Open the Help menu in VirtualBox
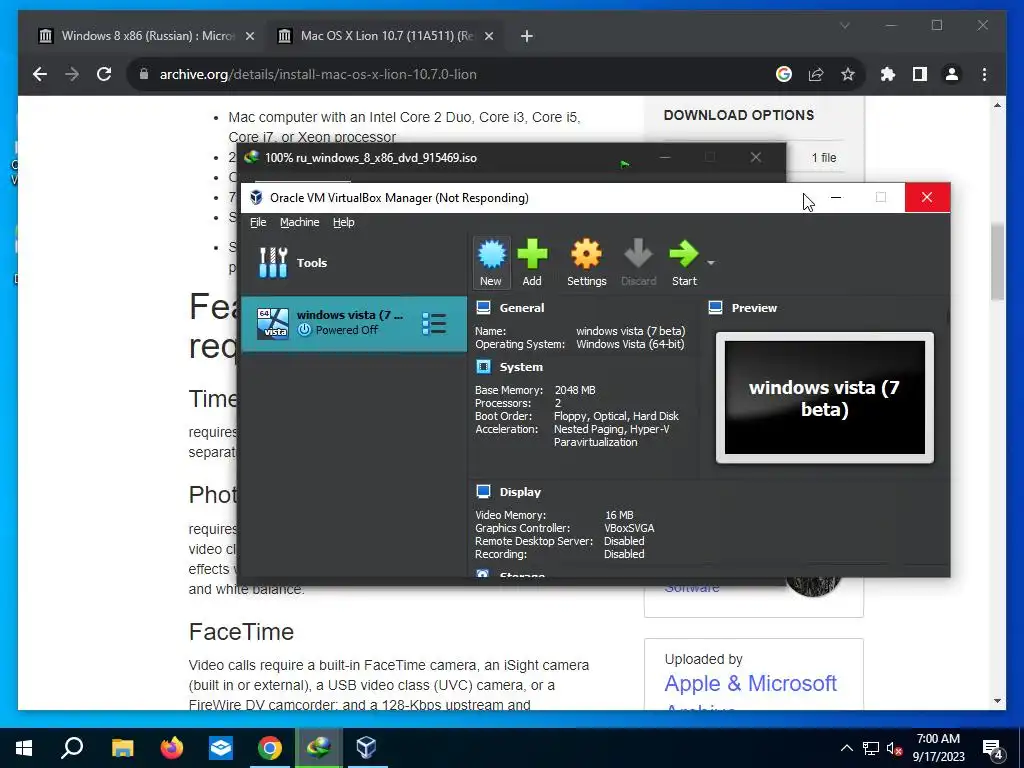1024x768 pixels. (344, 222)
